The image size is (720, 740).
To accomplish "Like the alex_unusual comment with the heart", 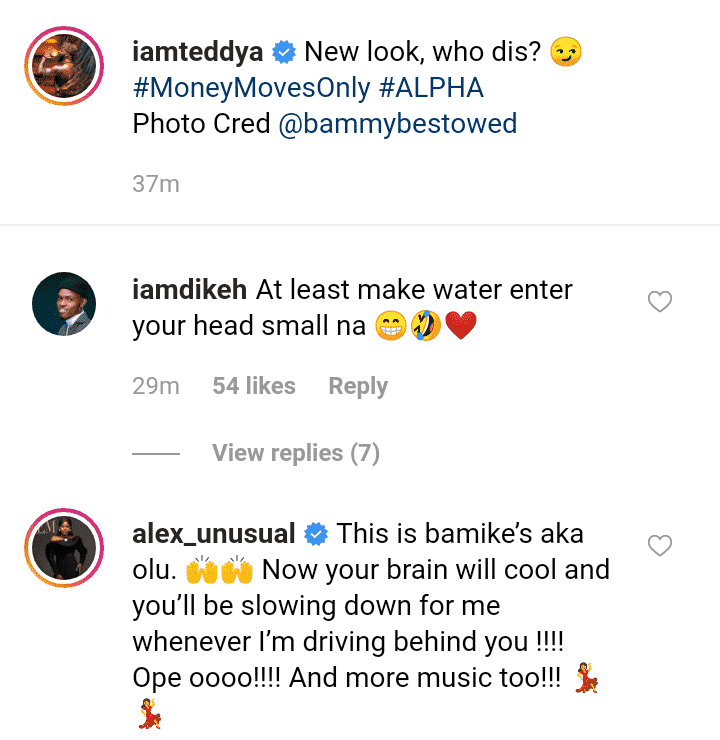I will (x=660, y=545).
